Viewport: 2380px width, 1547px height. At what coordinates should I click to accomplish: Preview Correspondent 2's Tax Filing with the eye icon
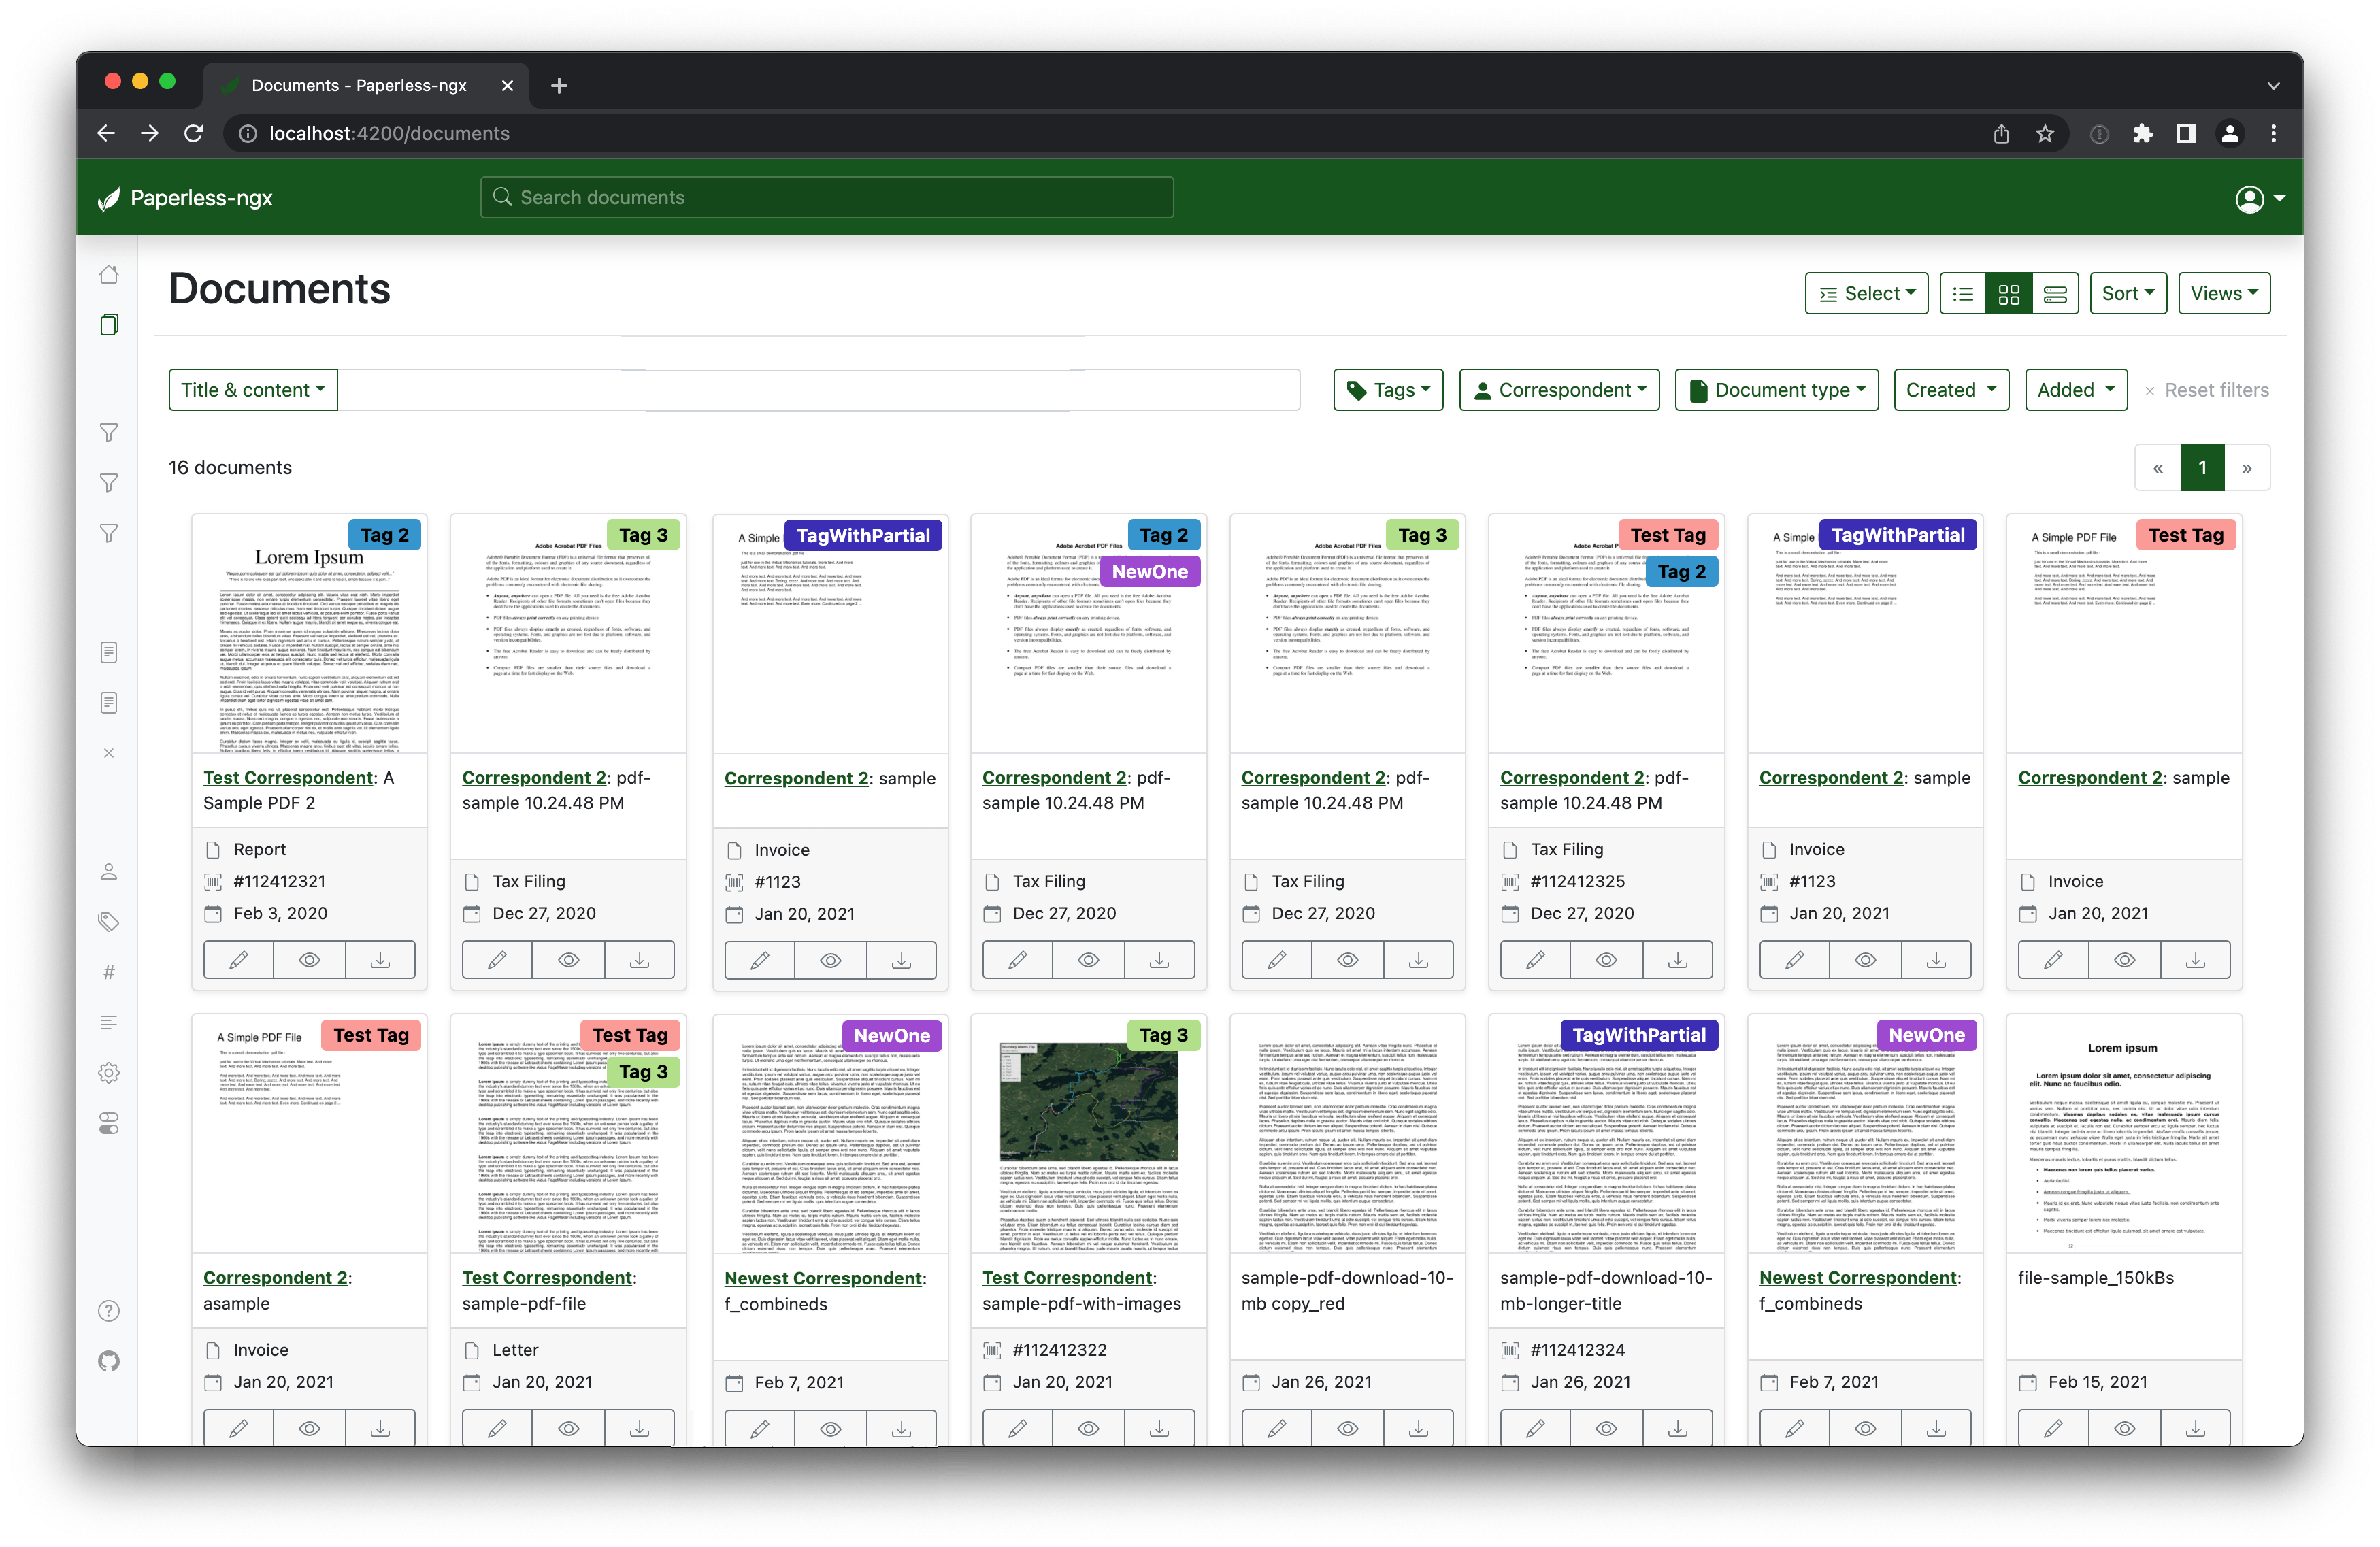click(x=568, y=959)
